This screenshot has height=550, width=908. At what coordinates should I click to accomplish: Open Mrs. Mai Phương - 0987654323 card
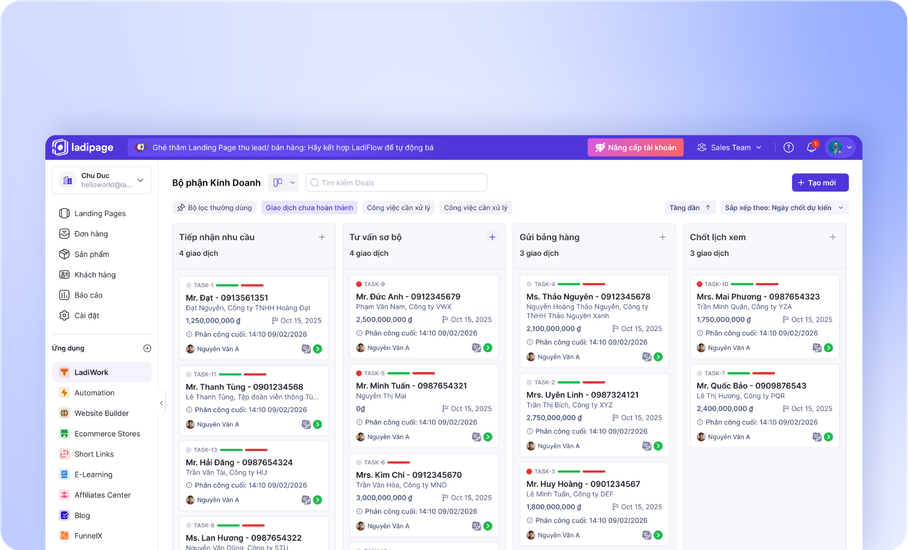point(764,317)
